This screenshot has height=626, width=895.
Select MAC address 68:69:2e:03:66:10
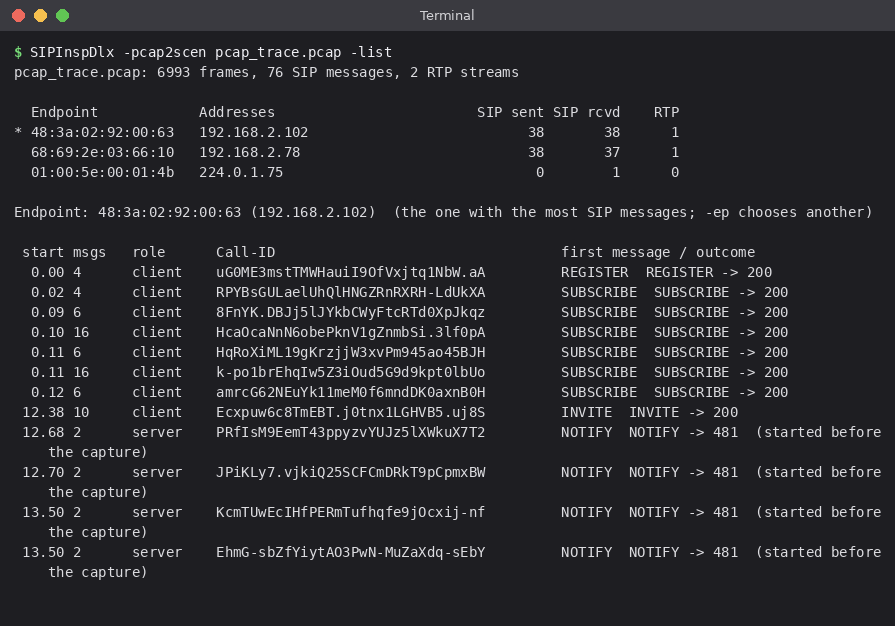coord(103,152)
